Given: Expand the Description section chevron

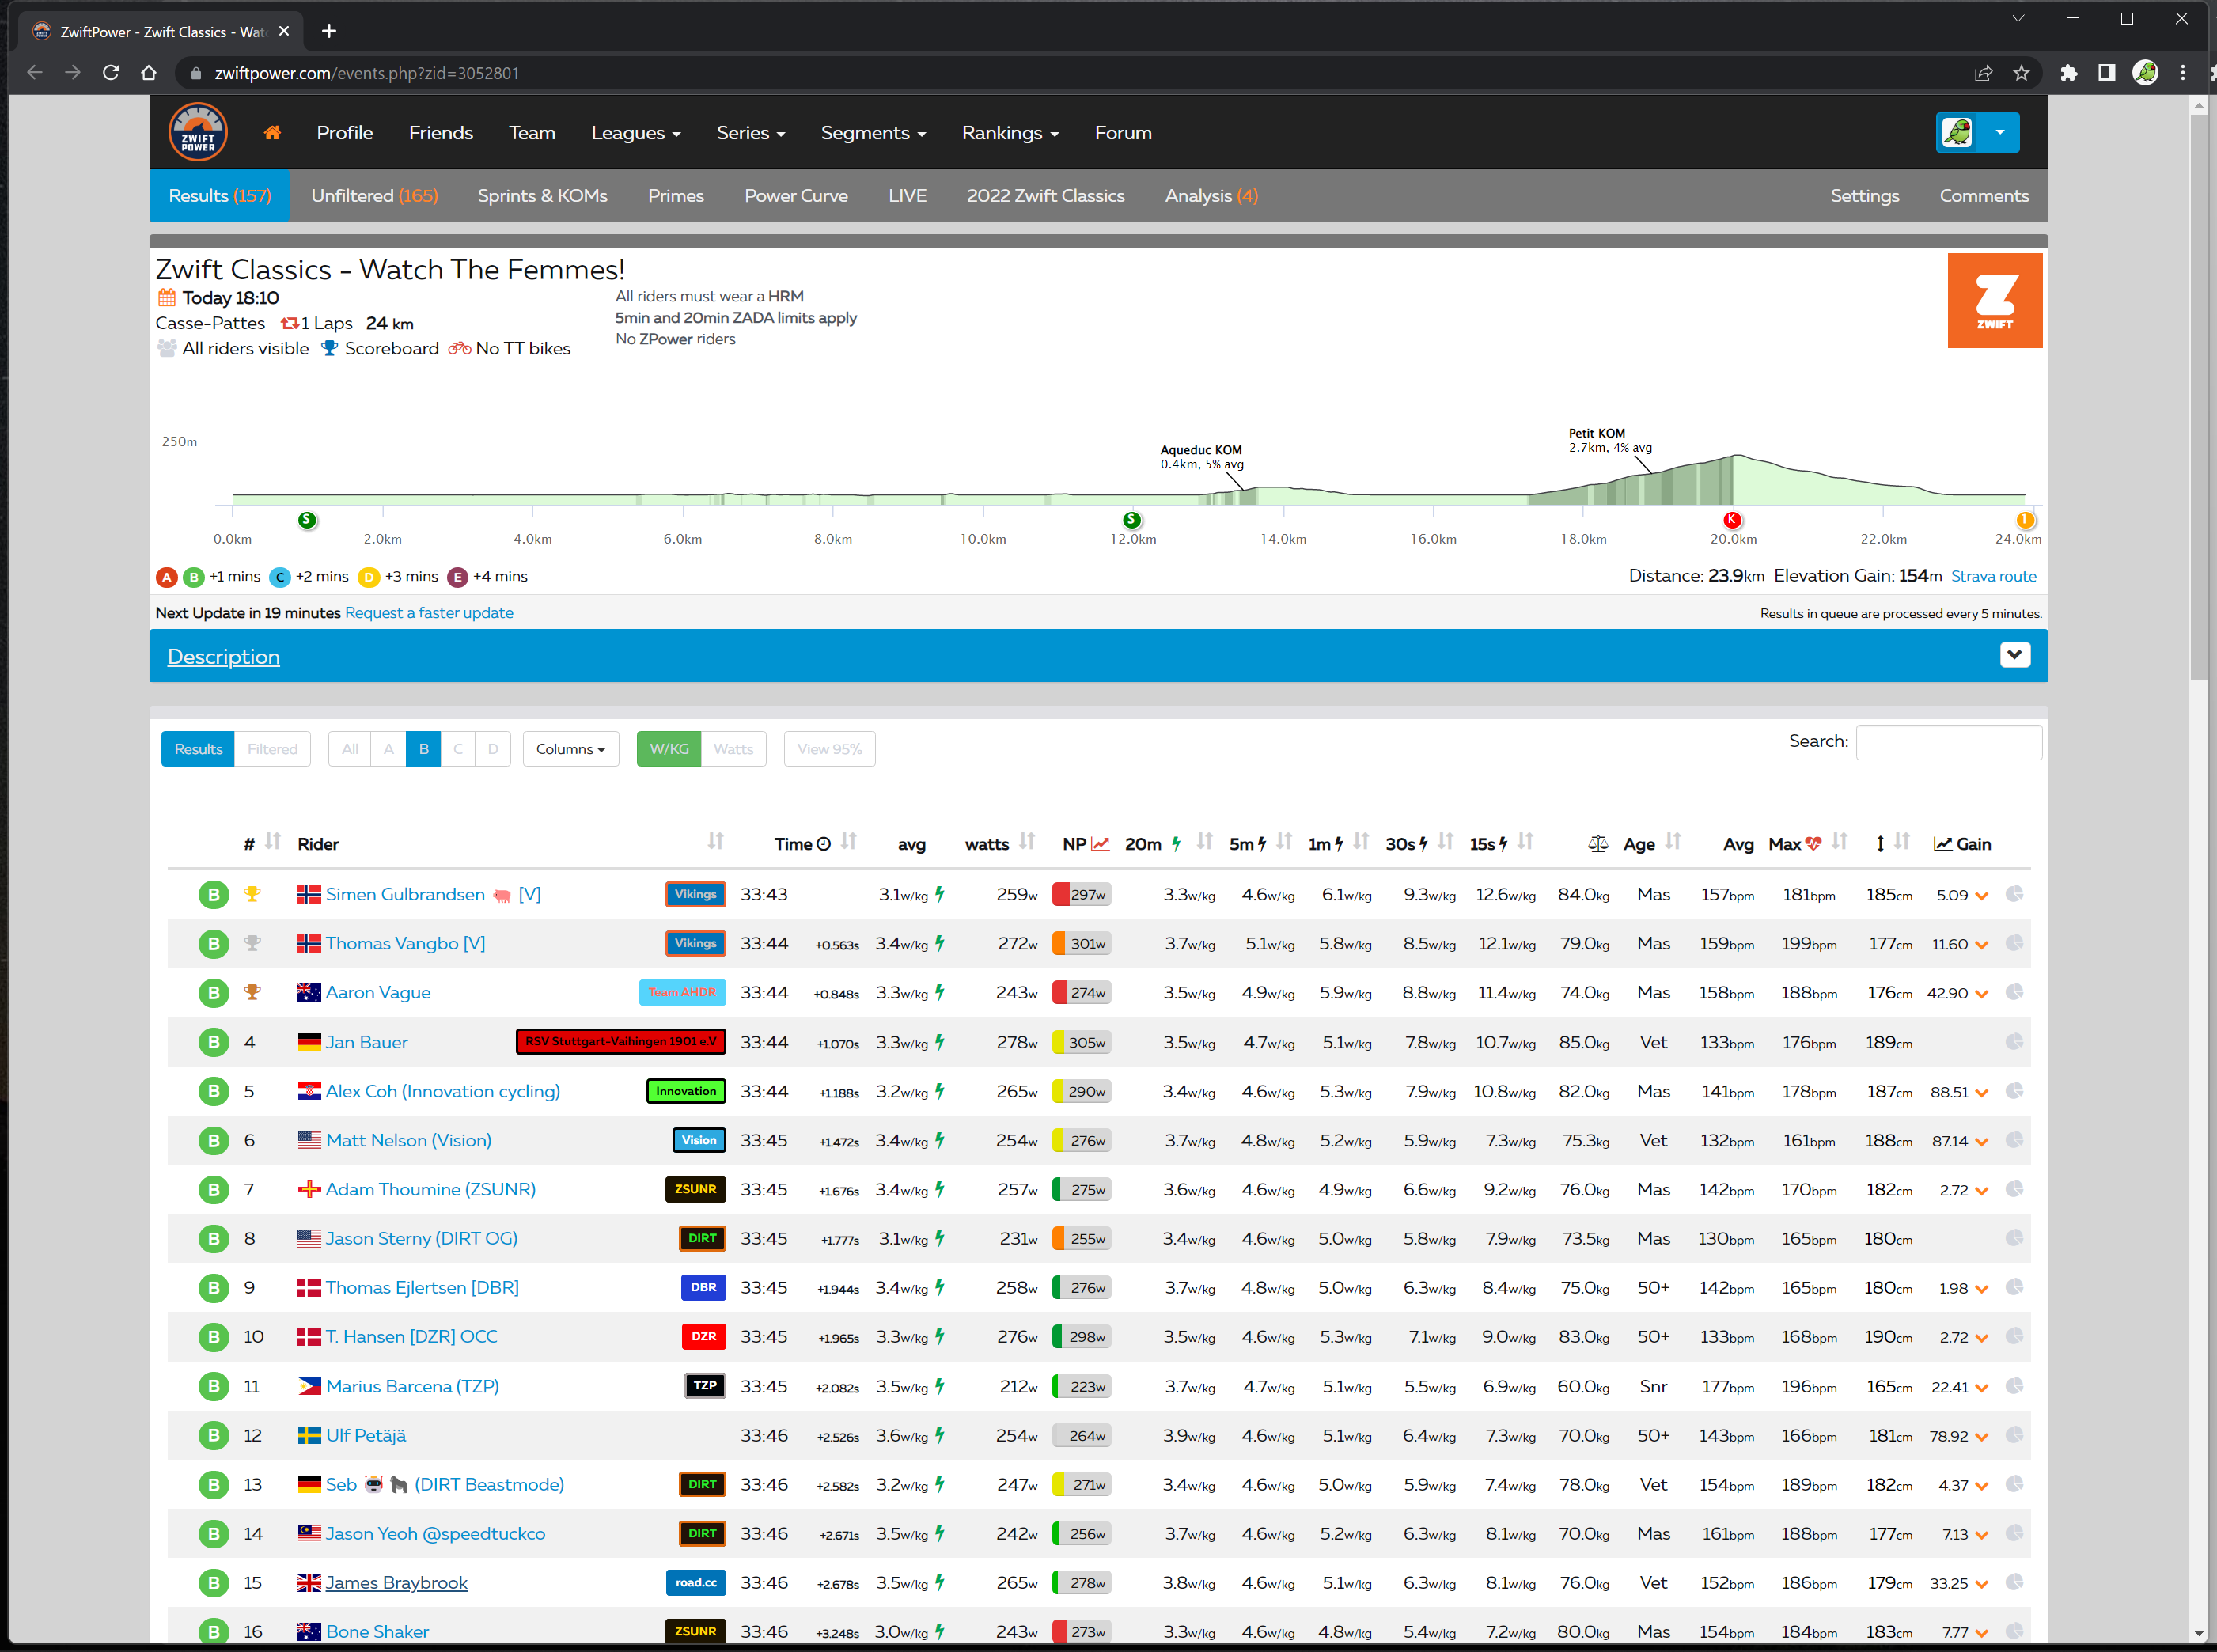Looking at the screenshot, I should (2014, 655).
